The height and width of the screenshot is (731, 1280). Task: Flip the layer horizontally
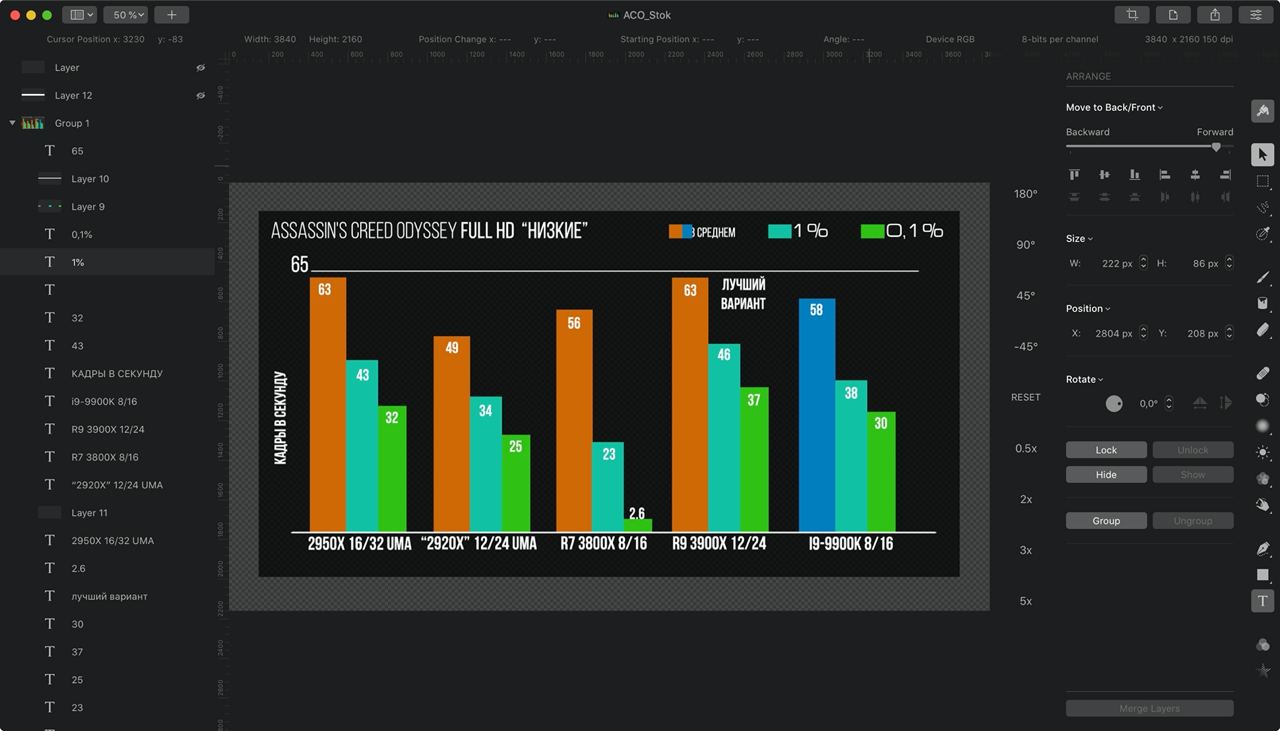[x=1199, y=403]
